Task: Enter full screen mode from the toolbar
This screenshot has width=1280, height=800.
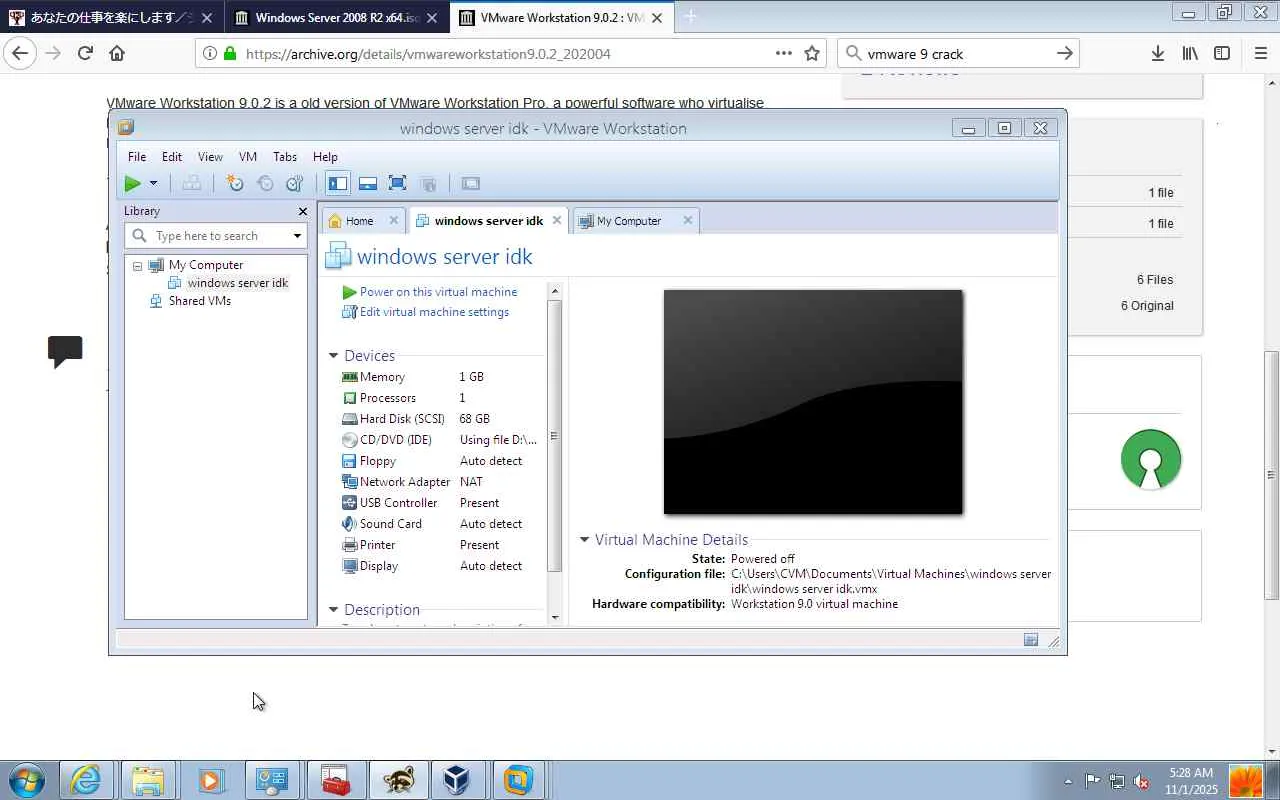Action: (397, 183)
